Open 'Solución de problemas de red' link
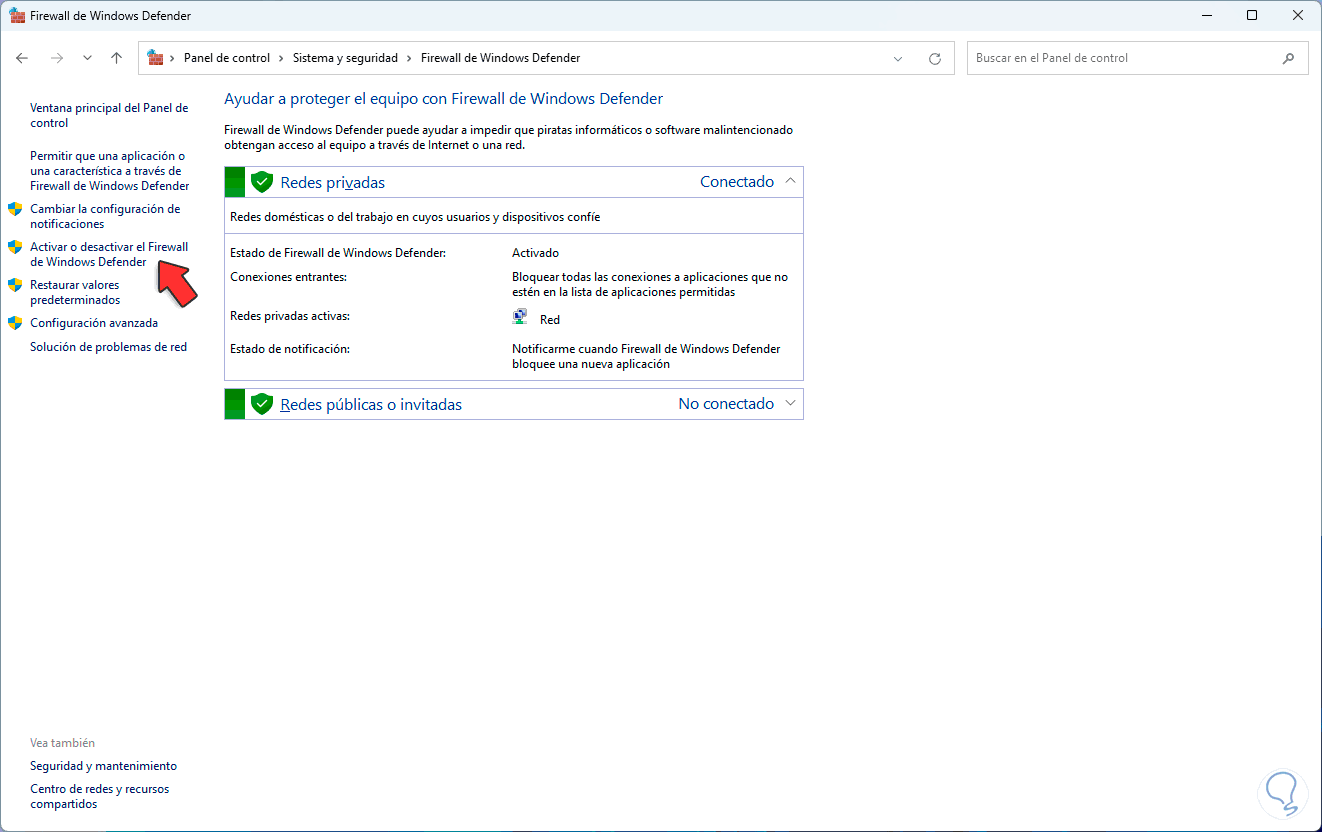 pyautogui.click(x=108, y=347)
